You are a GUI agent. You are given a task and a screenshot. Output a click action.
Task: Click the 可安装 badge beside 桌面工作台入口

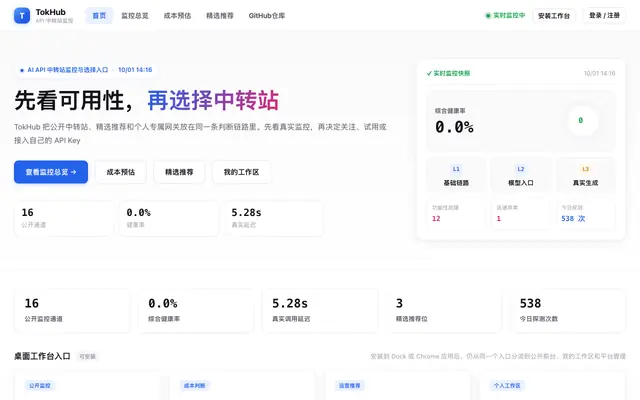pos(87,356)
